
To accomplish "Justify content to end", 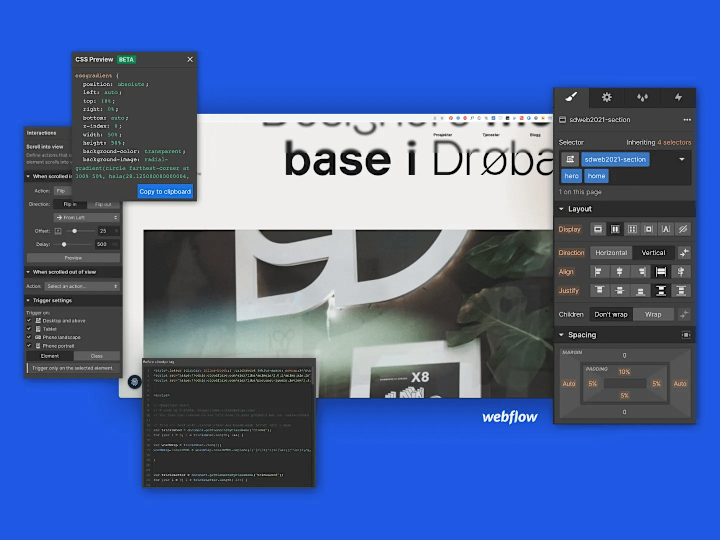I will [x=641, y=291].
